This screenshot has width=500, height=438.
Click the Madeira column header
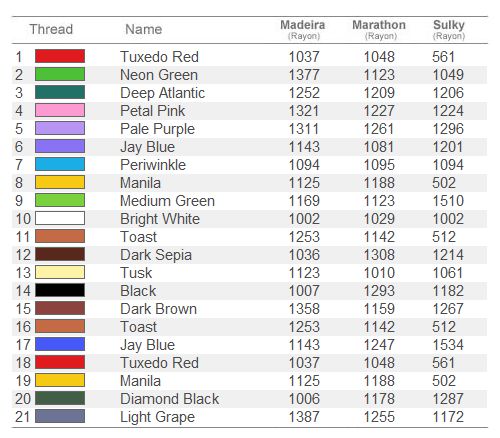pyautogui.click(x=303, y=29)
